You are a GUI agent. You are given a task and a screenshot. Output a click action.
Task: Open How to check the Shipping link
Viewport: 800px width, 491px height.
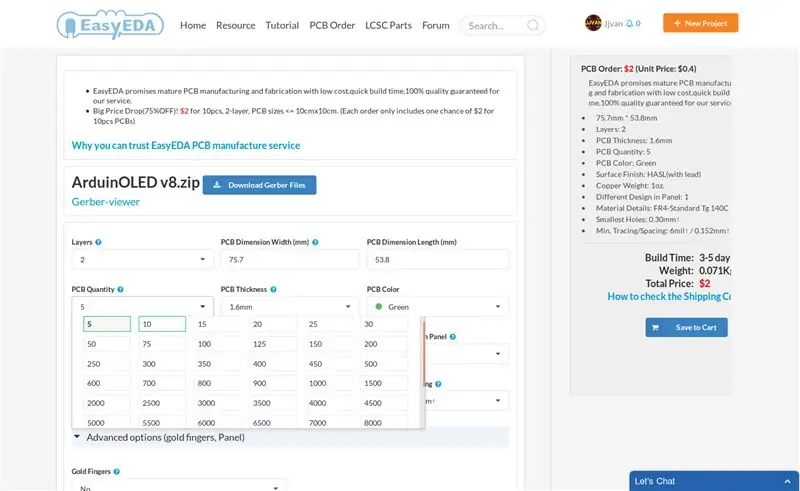[669, 296]
